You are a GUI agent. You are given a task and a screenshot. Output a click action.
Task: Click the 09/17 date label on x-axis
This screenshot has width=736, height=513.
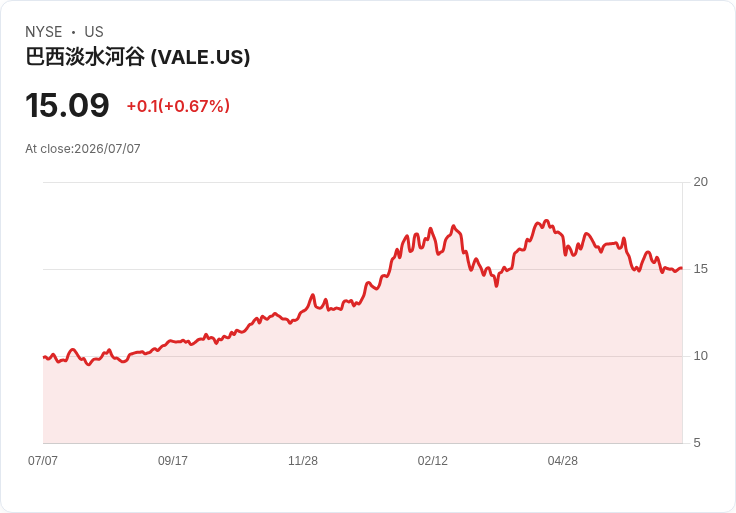[173, 460]
